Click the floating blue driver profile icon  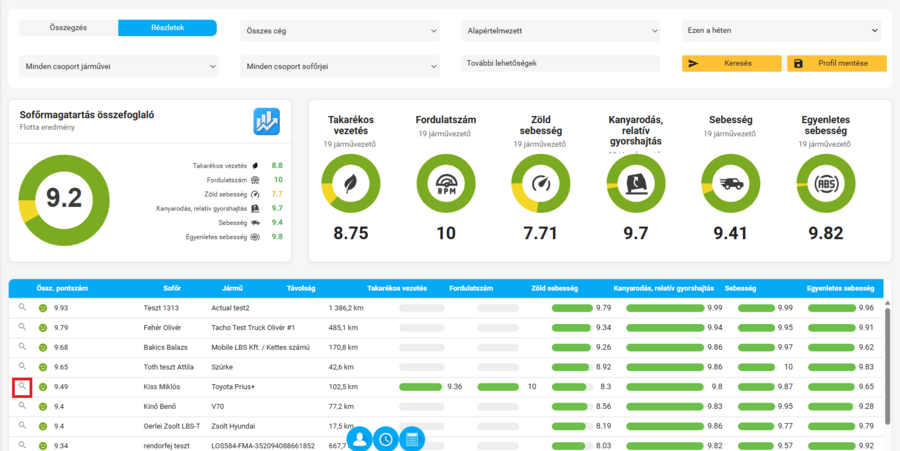(359, 440)
